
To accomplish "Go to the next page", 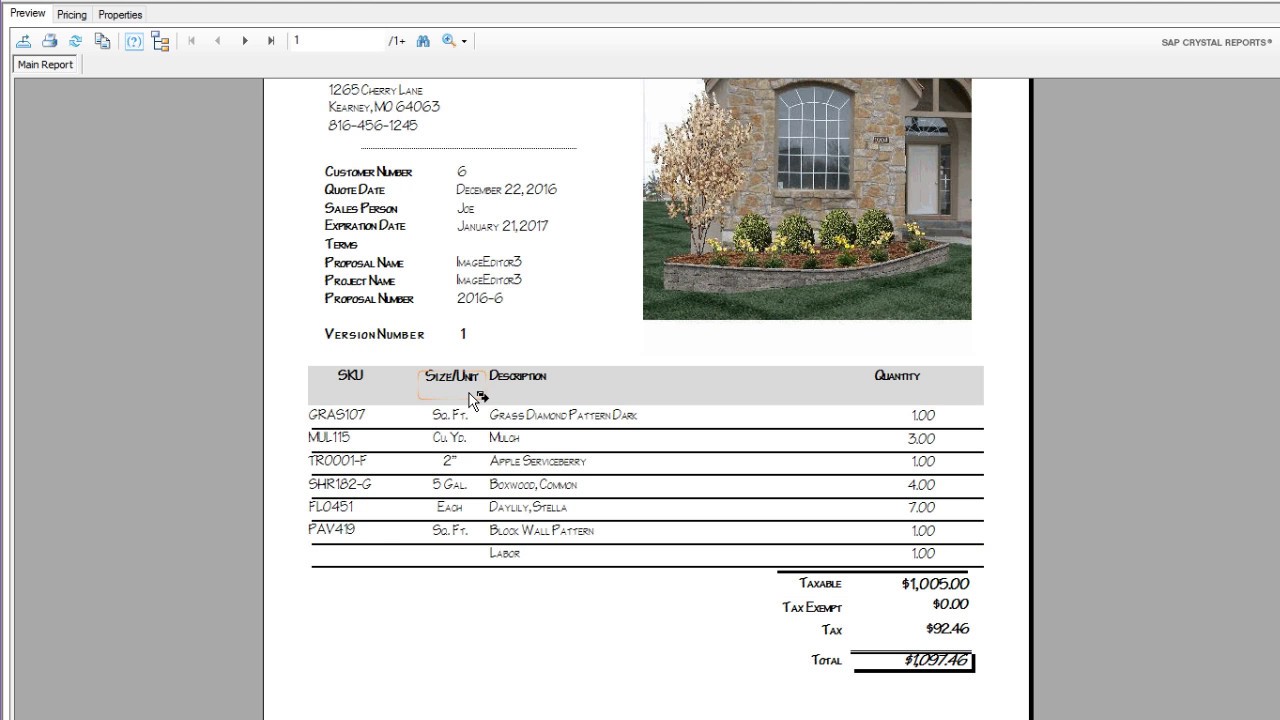I will tap(245, 41).
